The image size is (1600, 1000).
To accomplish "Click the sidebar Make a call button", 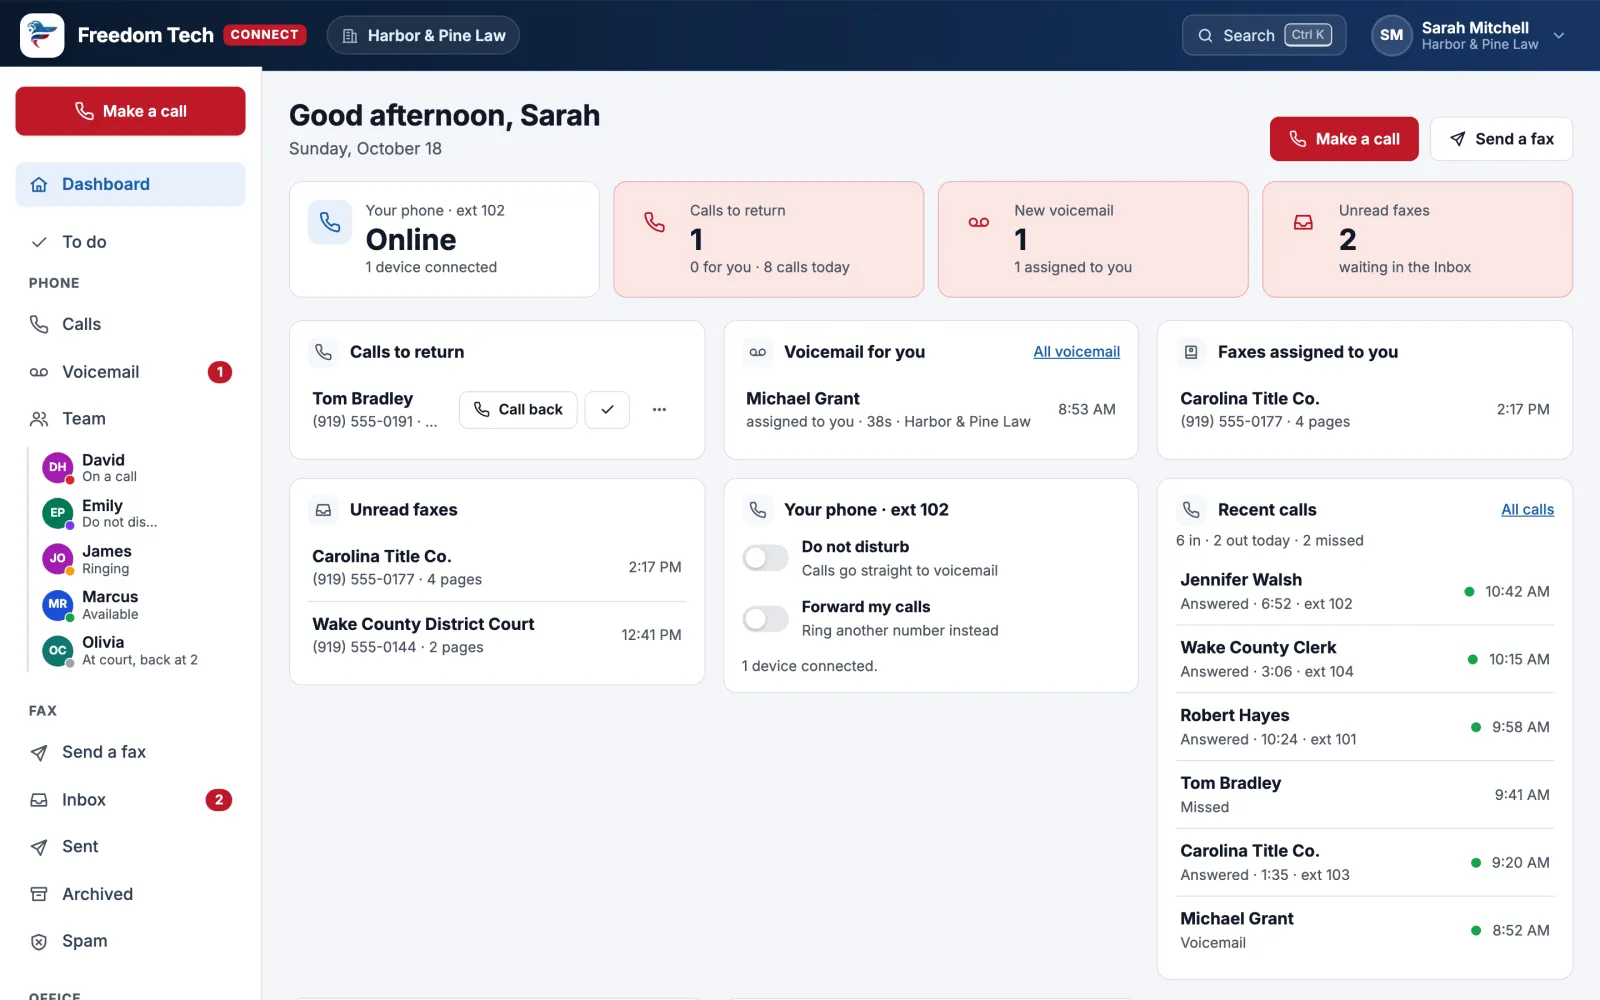I will point(130,111).
